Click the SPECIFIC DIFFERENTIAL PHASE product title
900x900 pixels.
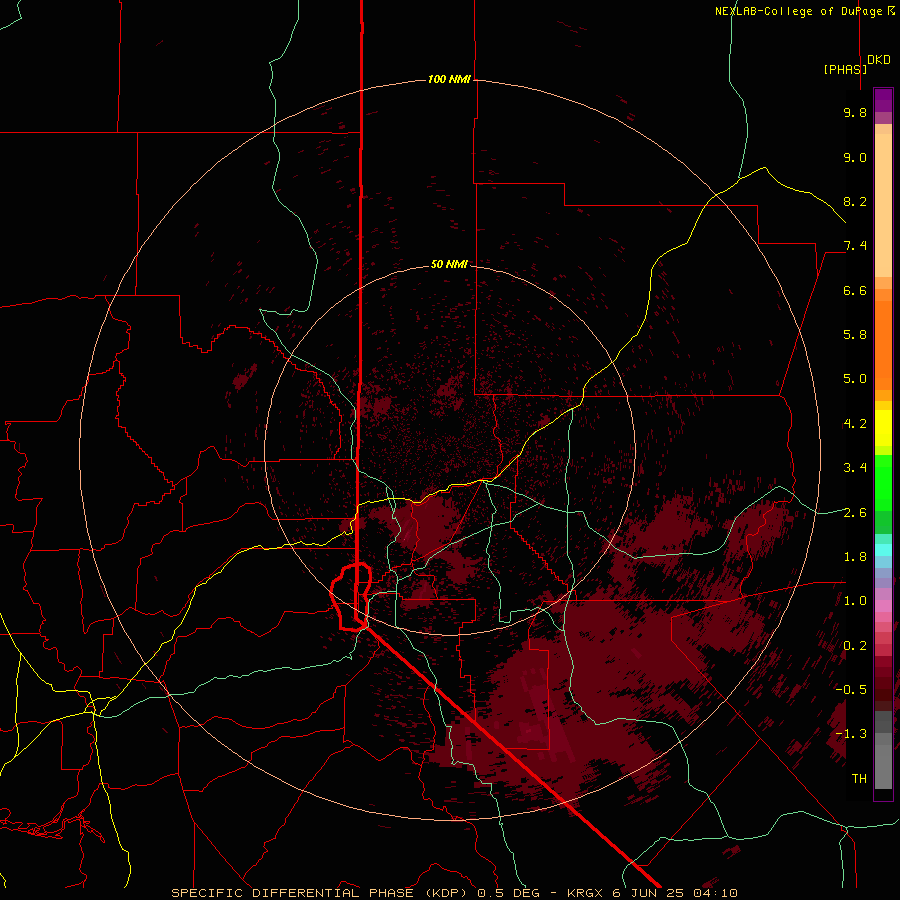click(293, 893)
